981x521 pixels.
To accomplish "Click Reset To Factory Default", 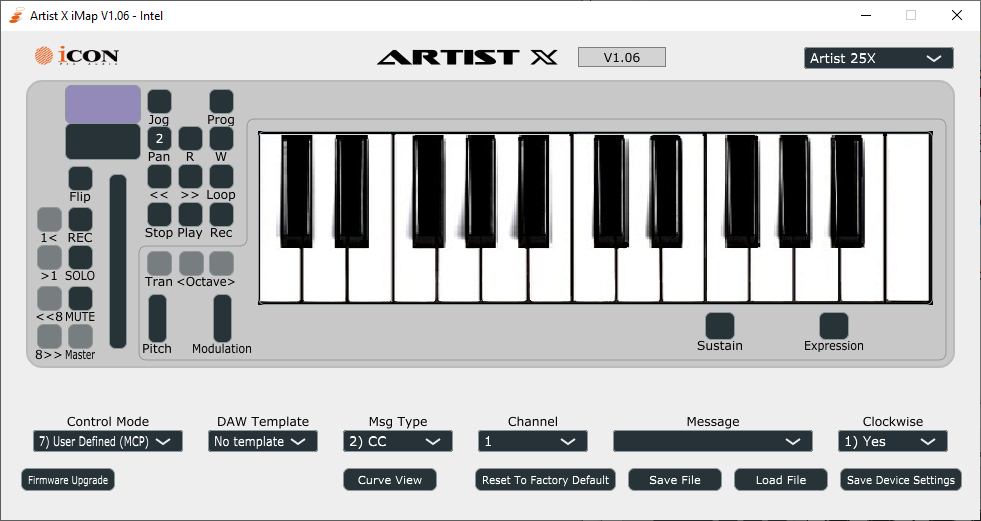I will coord(545,480).
